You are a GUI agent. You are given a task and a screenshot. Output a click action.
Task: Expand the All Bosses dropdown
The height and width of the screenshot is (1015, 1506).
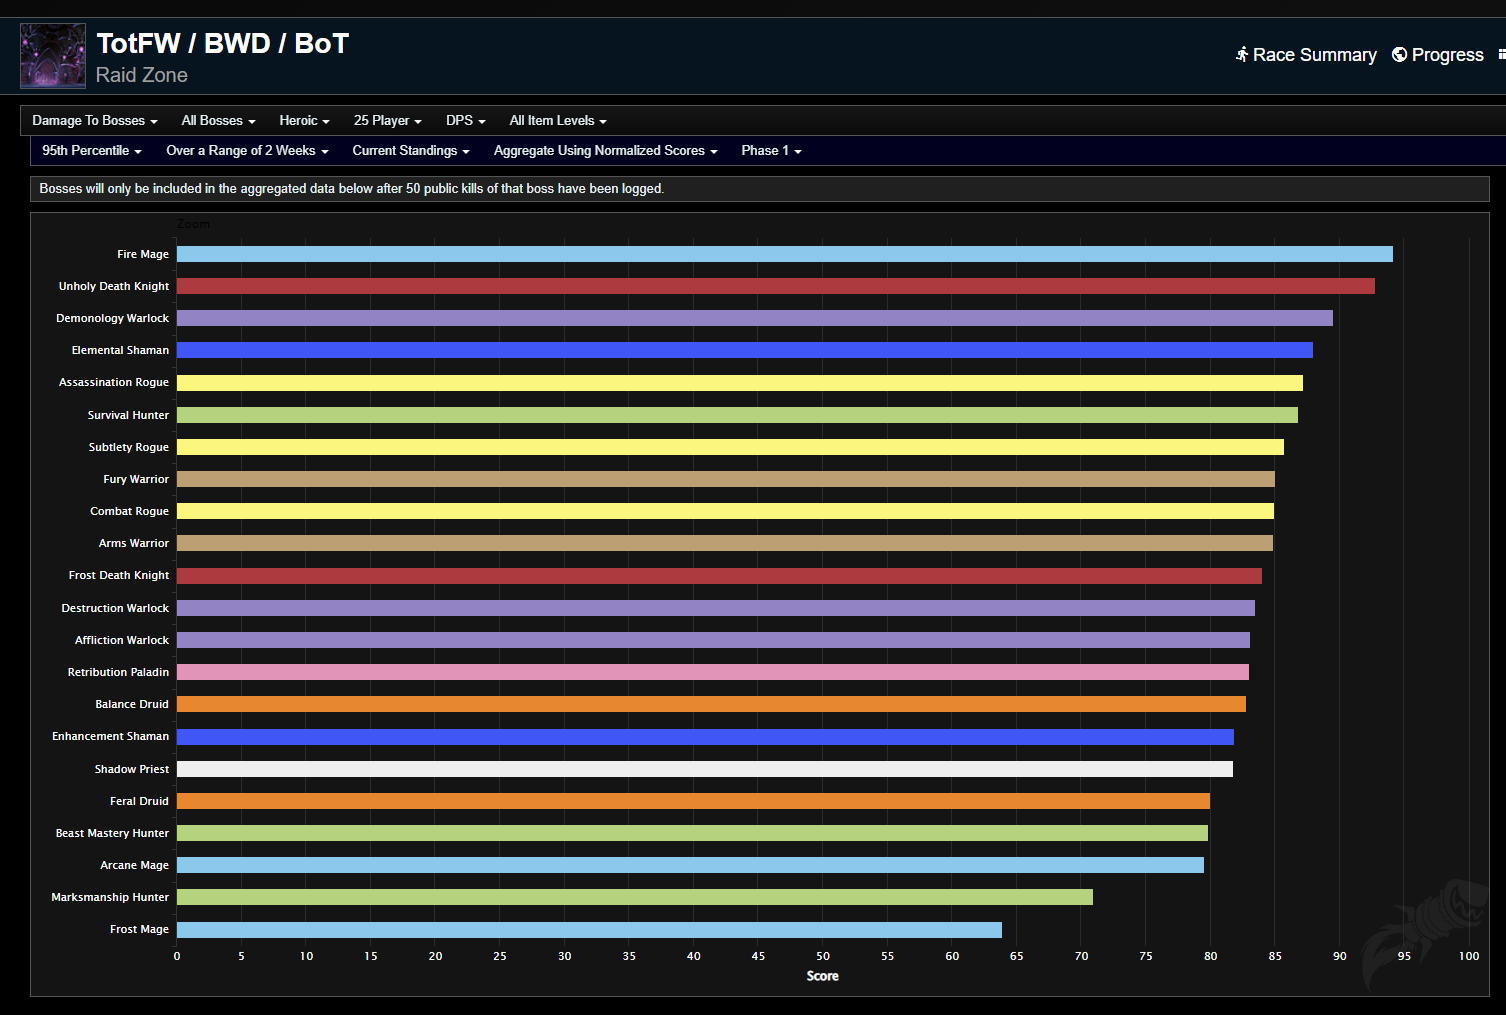(x=218, y=121)
